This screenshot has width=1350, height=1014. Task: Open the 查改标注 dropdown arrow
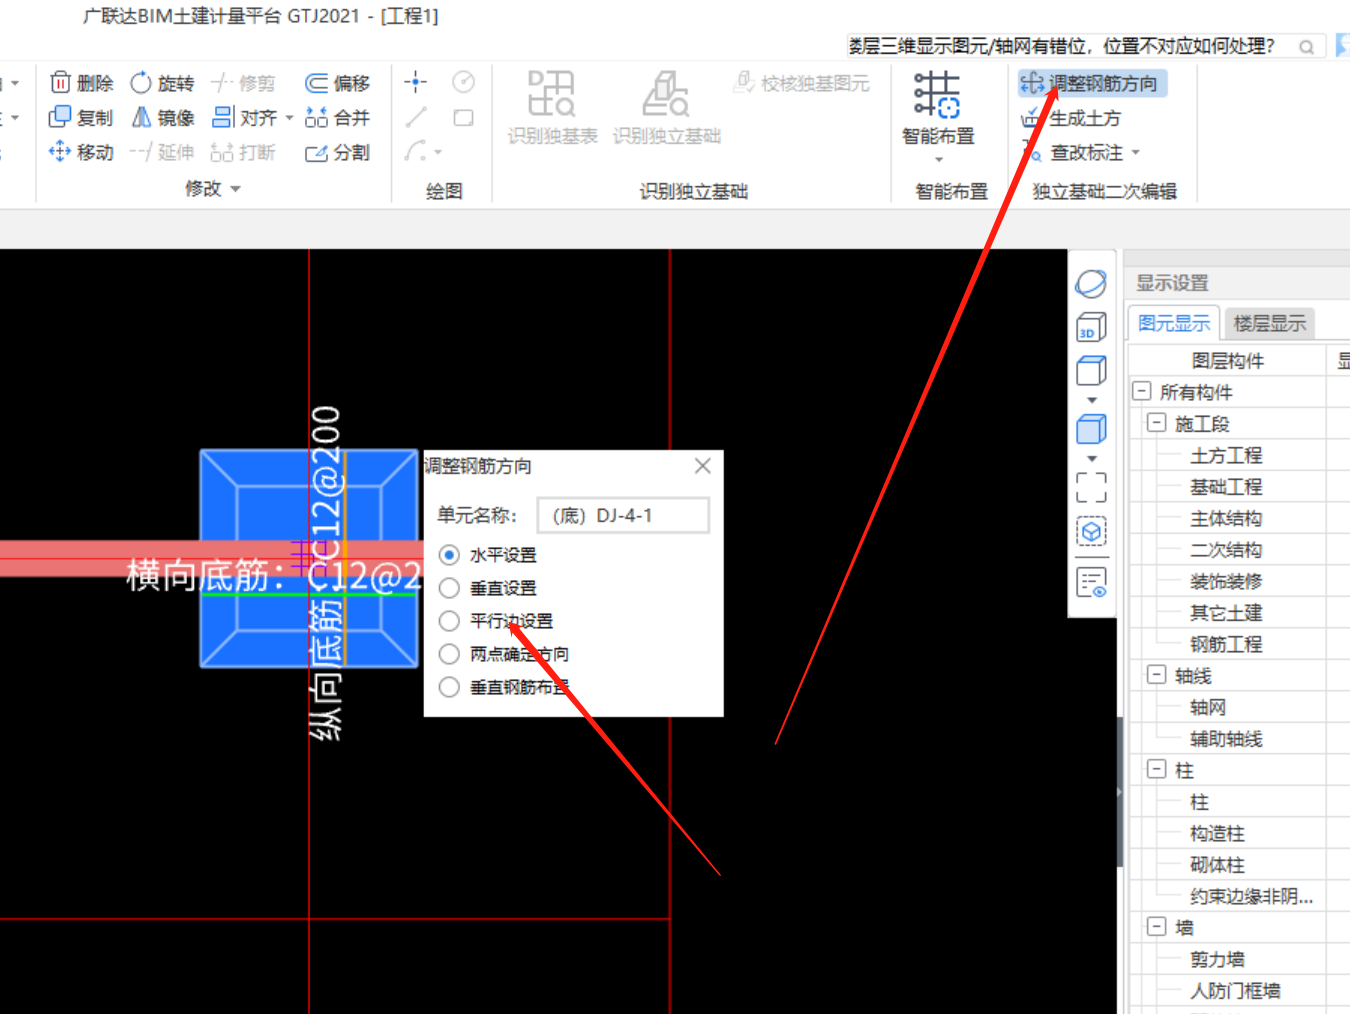[x=1136, y=153]
